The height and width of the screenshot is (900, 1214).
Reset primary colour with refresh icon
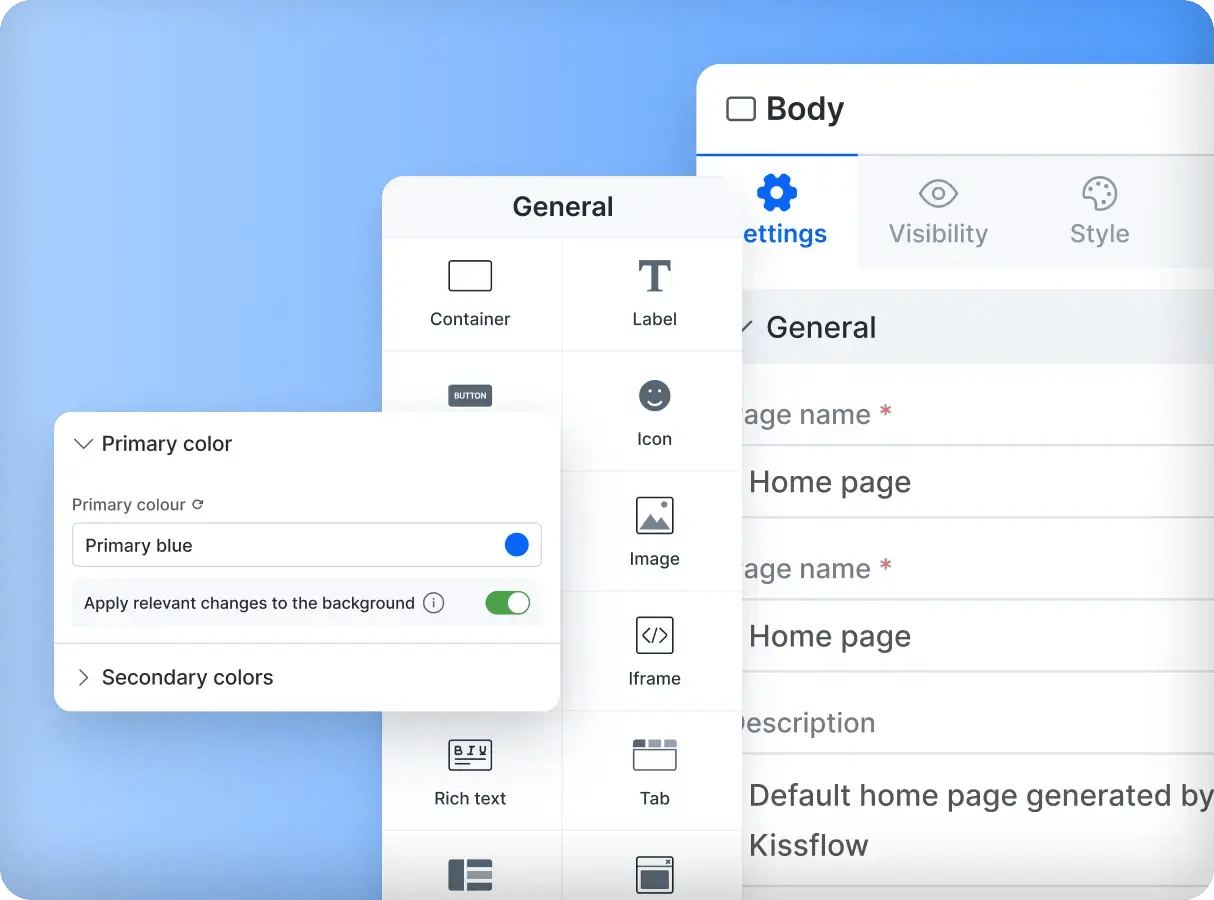[197, 505]
